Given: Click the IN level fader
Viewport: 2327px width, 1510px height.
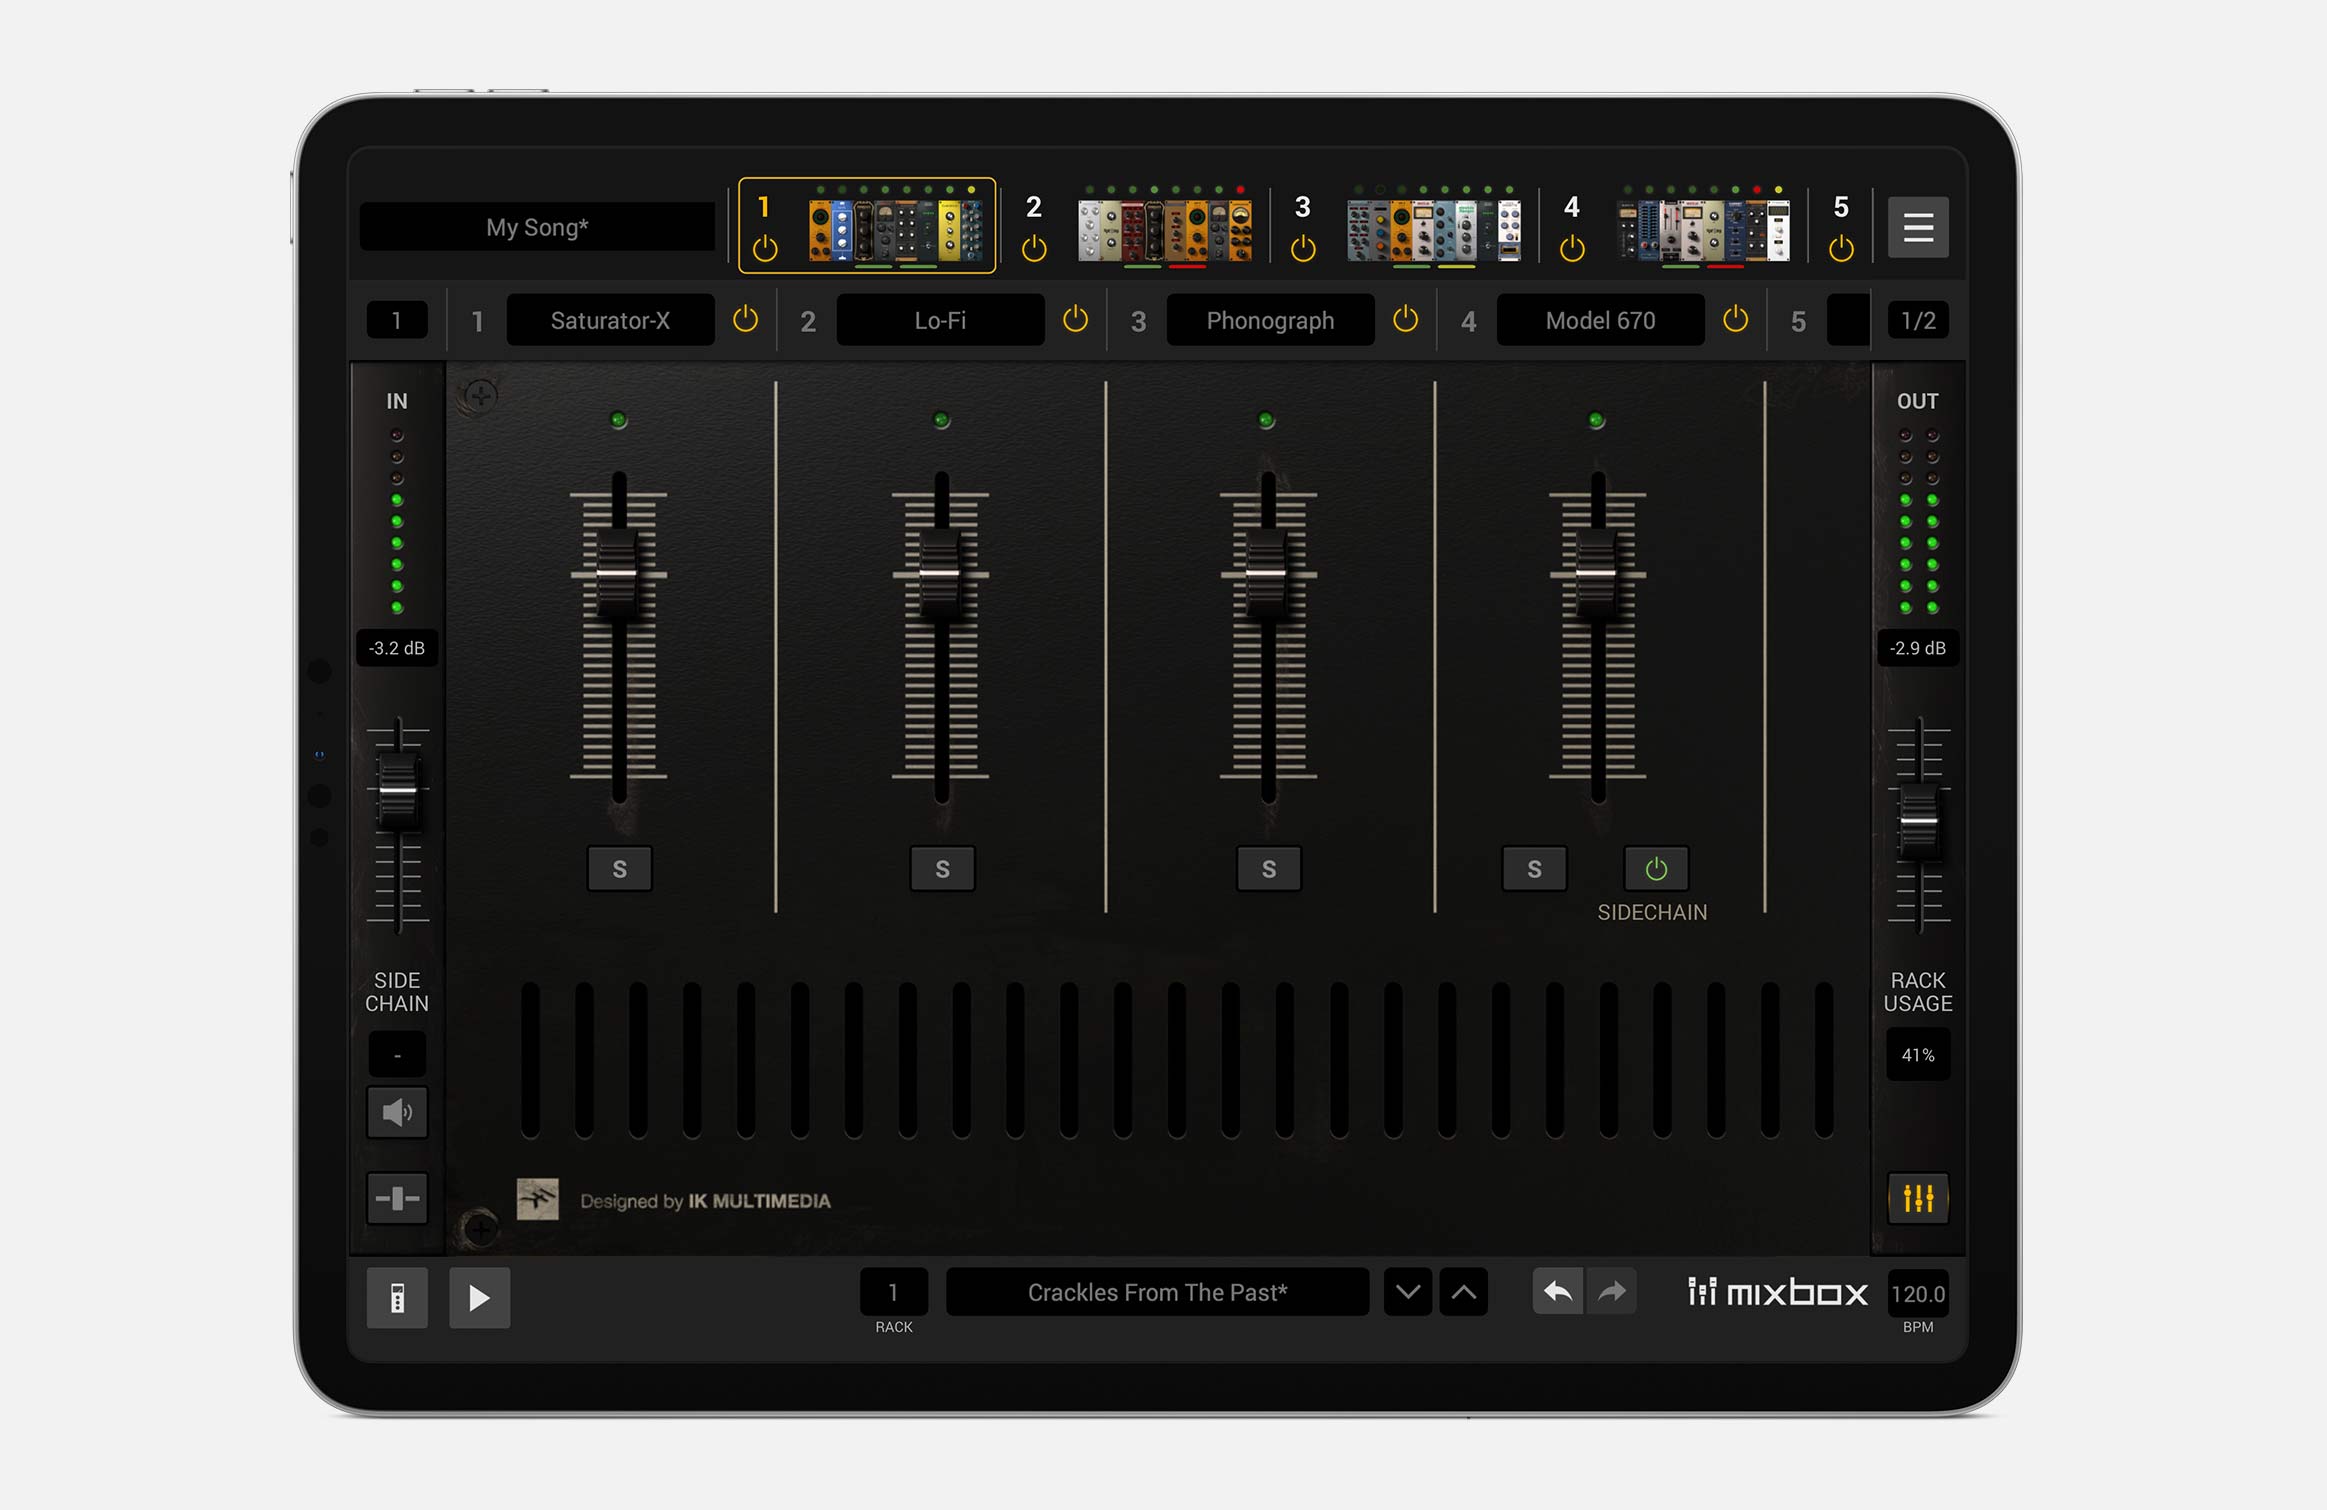Looking at the screenshot, I should [x=398, y=791].
